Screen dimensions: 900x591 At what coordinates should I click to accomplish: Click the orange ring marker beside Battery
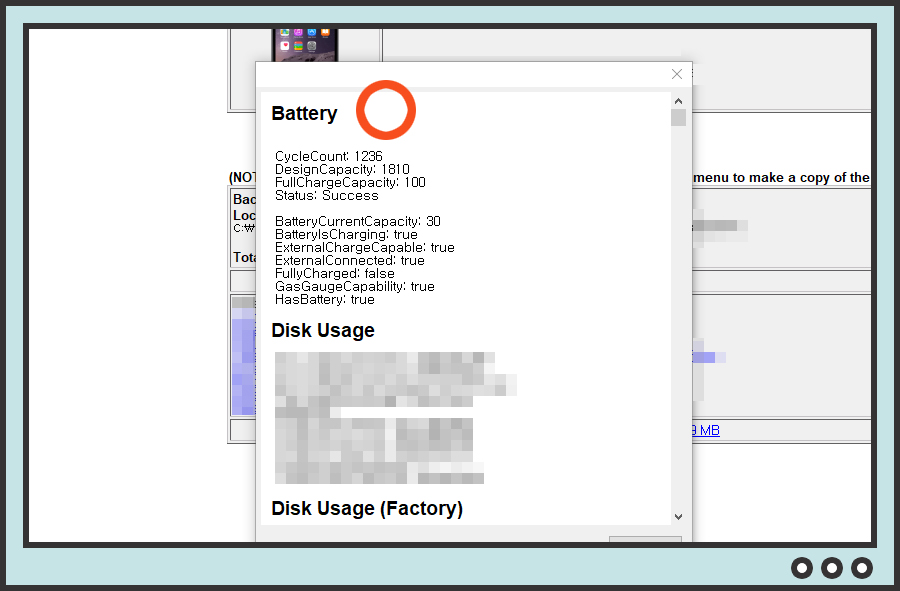pyautogui.click(x=385, y=110)
